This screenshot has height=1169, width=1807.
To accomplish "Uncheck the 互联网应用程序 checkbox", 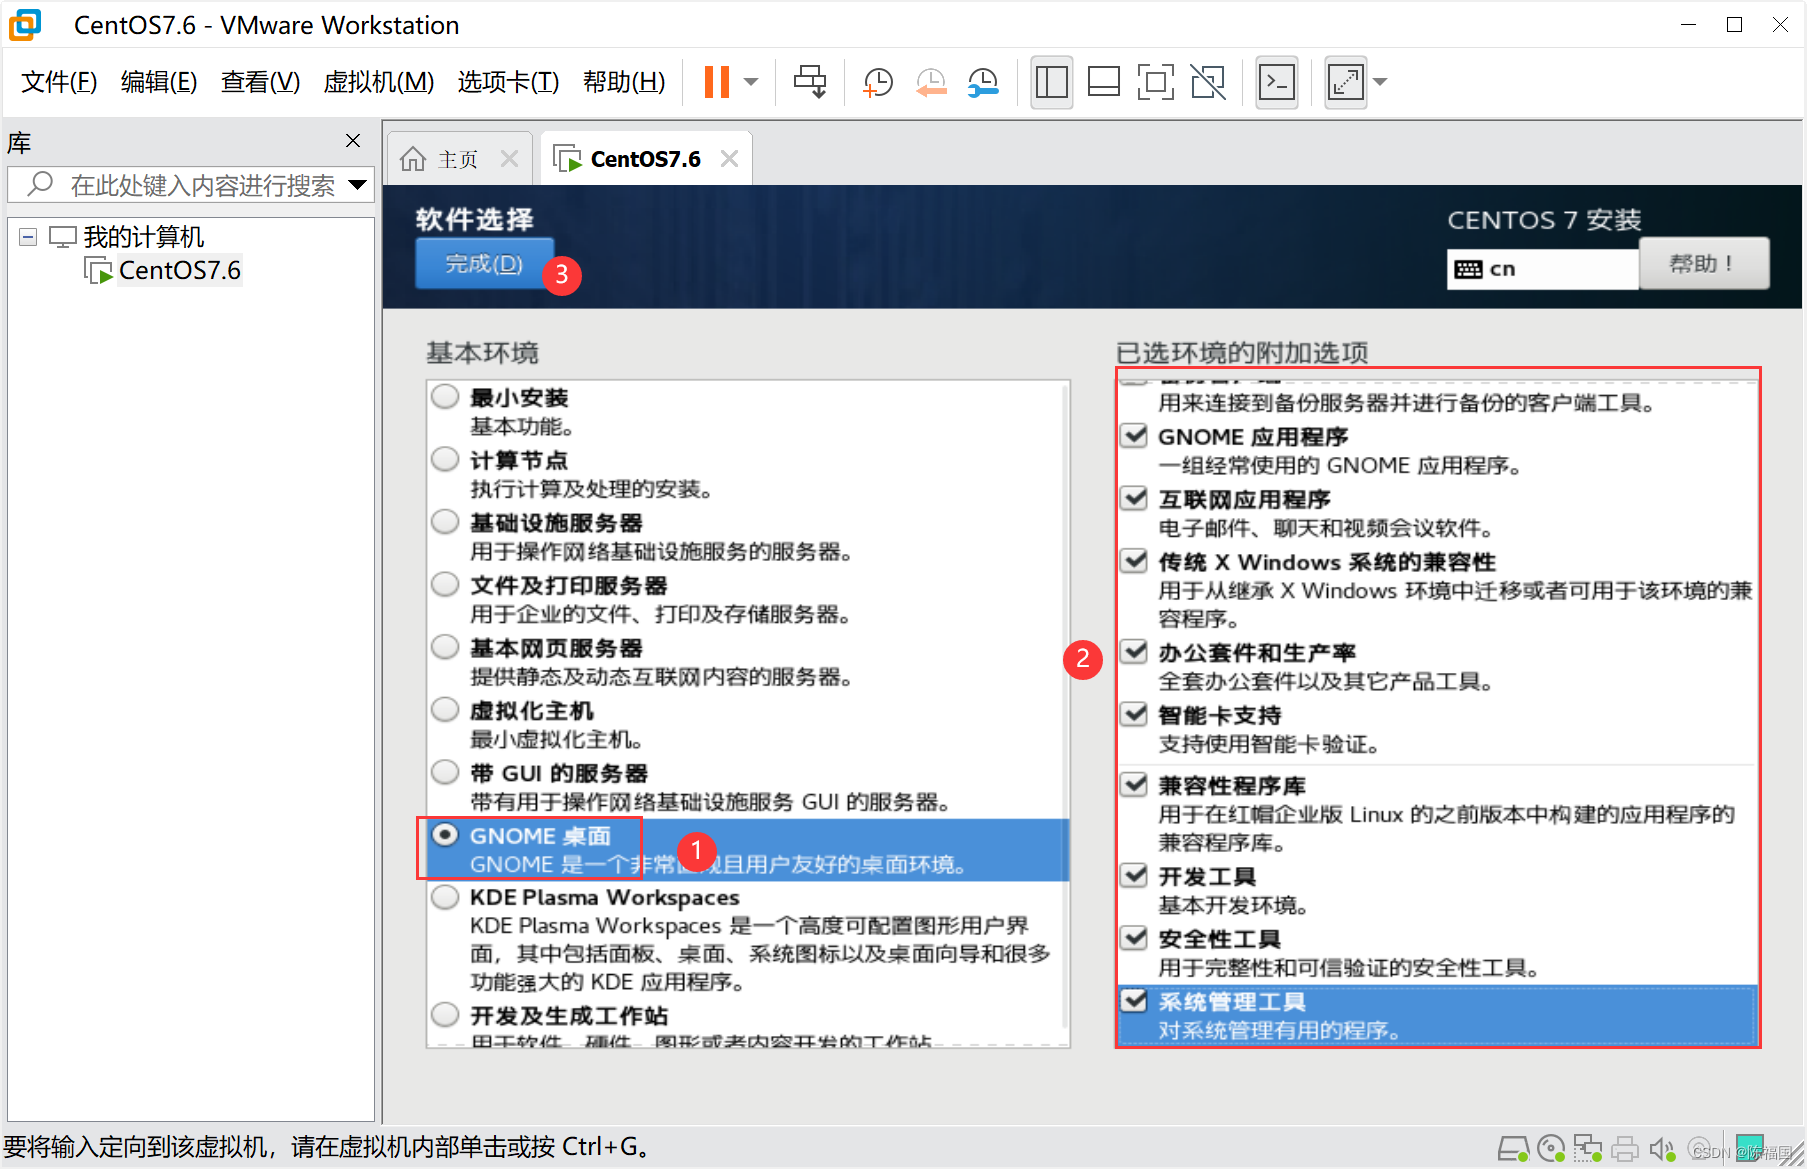I will [x=1134, y=498].
